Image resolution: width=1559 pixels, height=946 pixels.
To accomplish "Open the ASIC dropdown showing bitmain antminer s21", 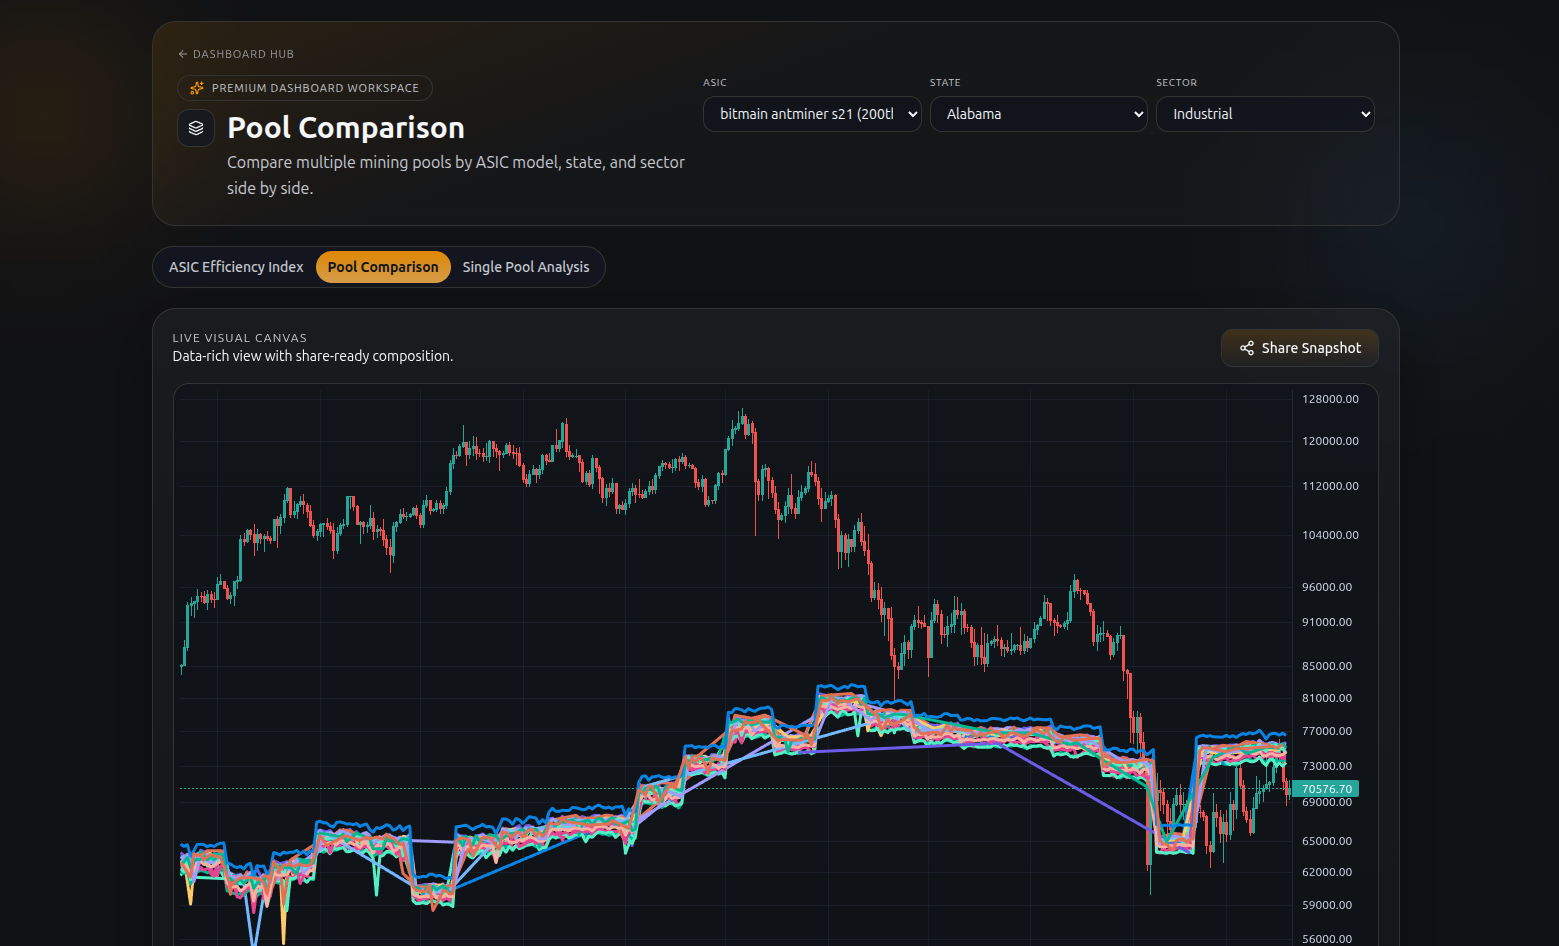I will 812,114.
